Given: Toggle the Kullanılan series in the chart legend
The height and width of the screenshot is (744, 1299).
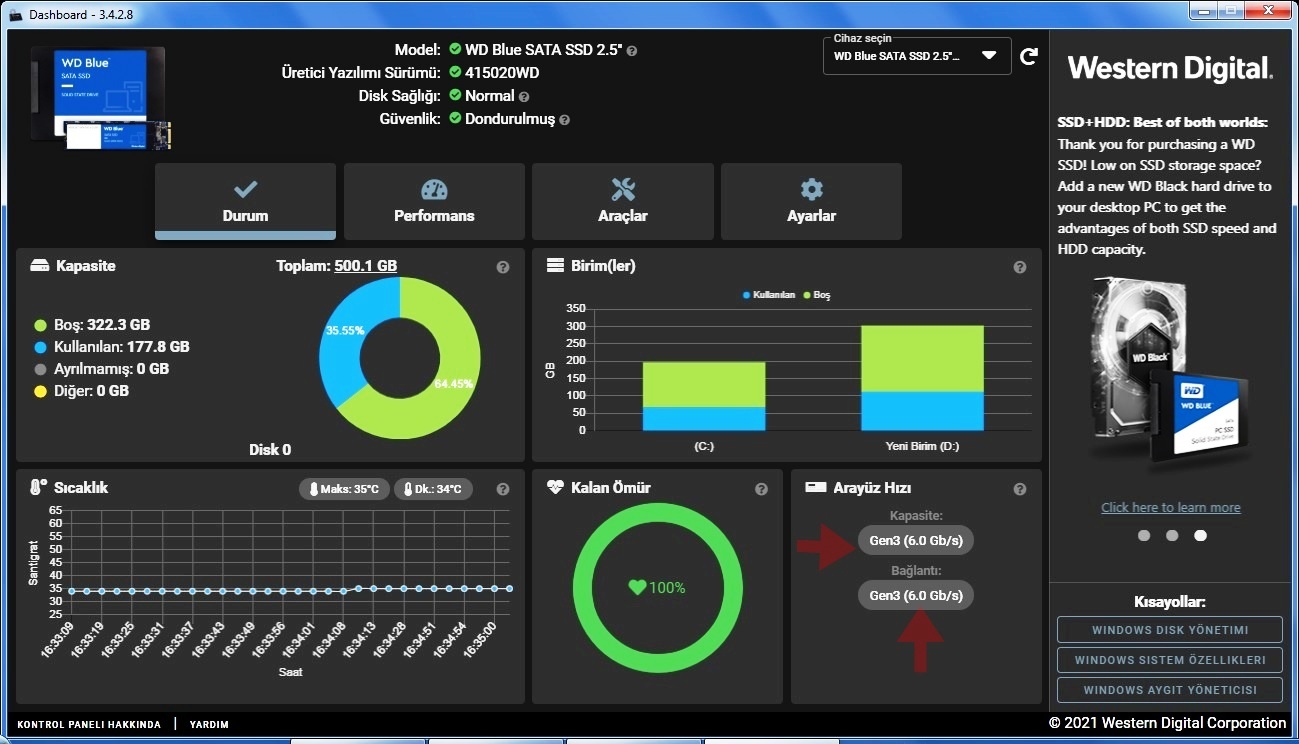Looking at the screenshot, I should (x=769, y=295).
